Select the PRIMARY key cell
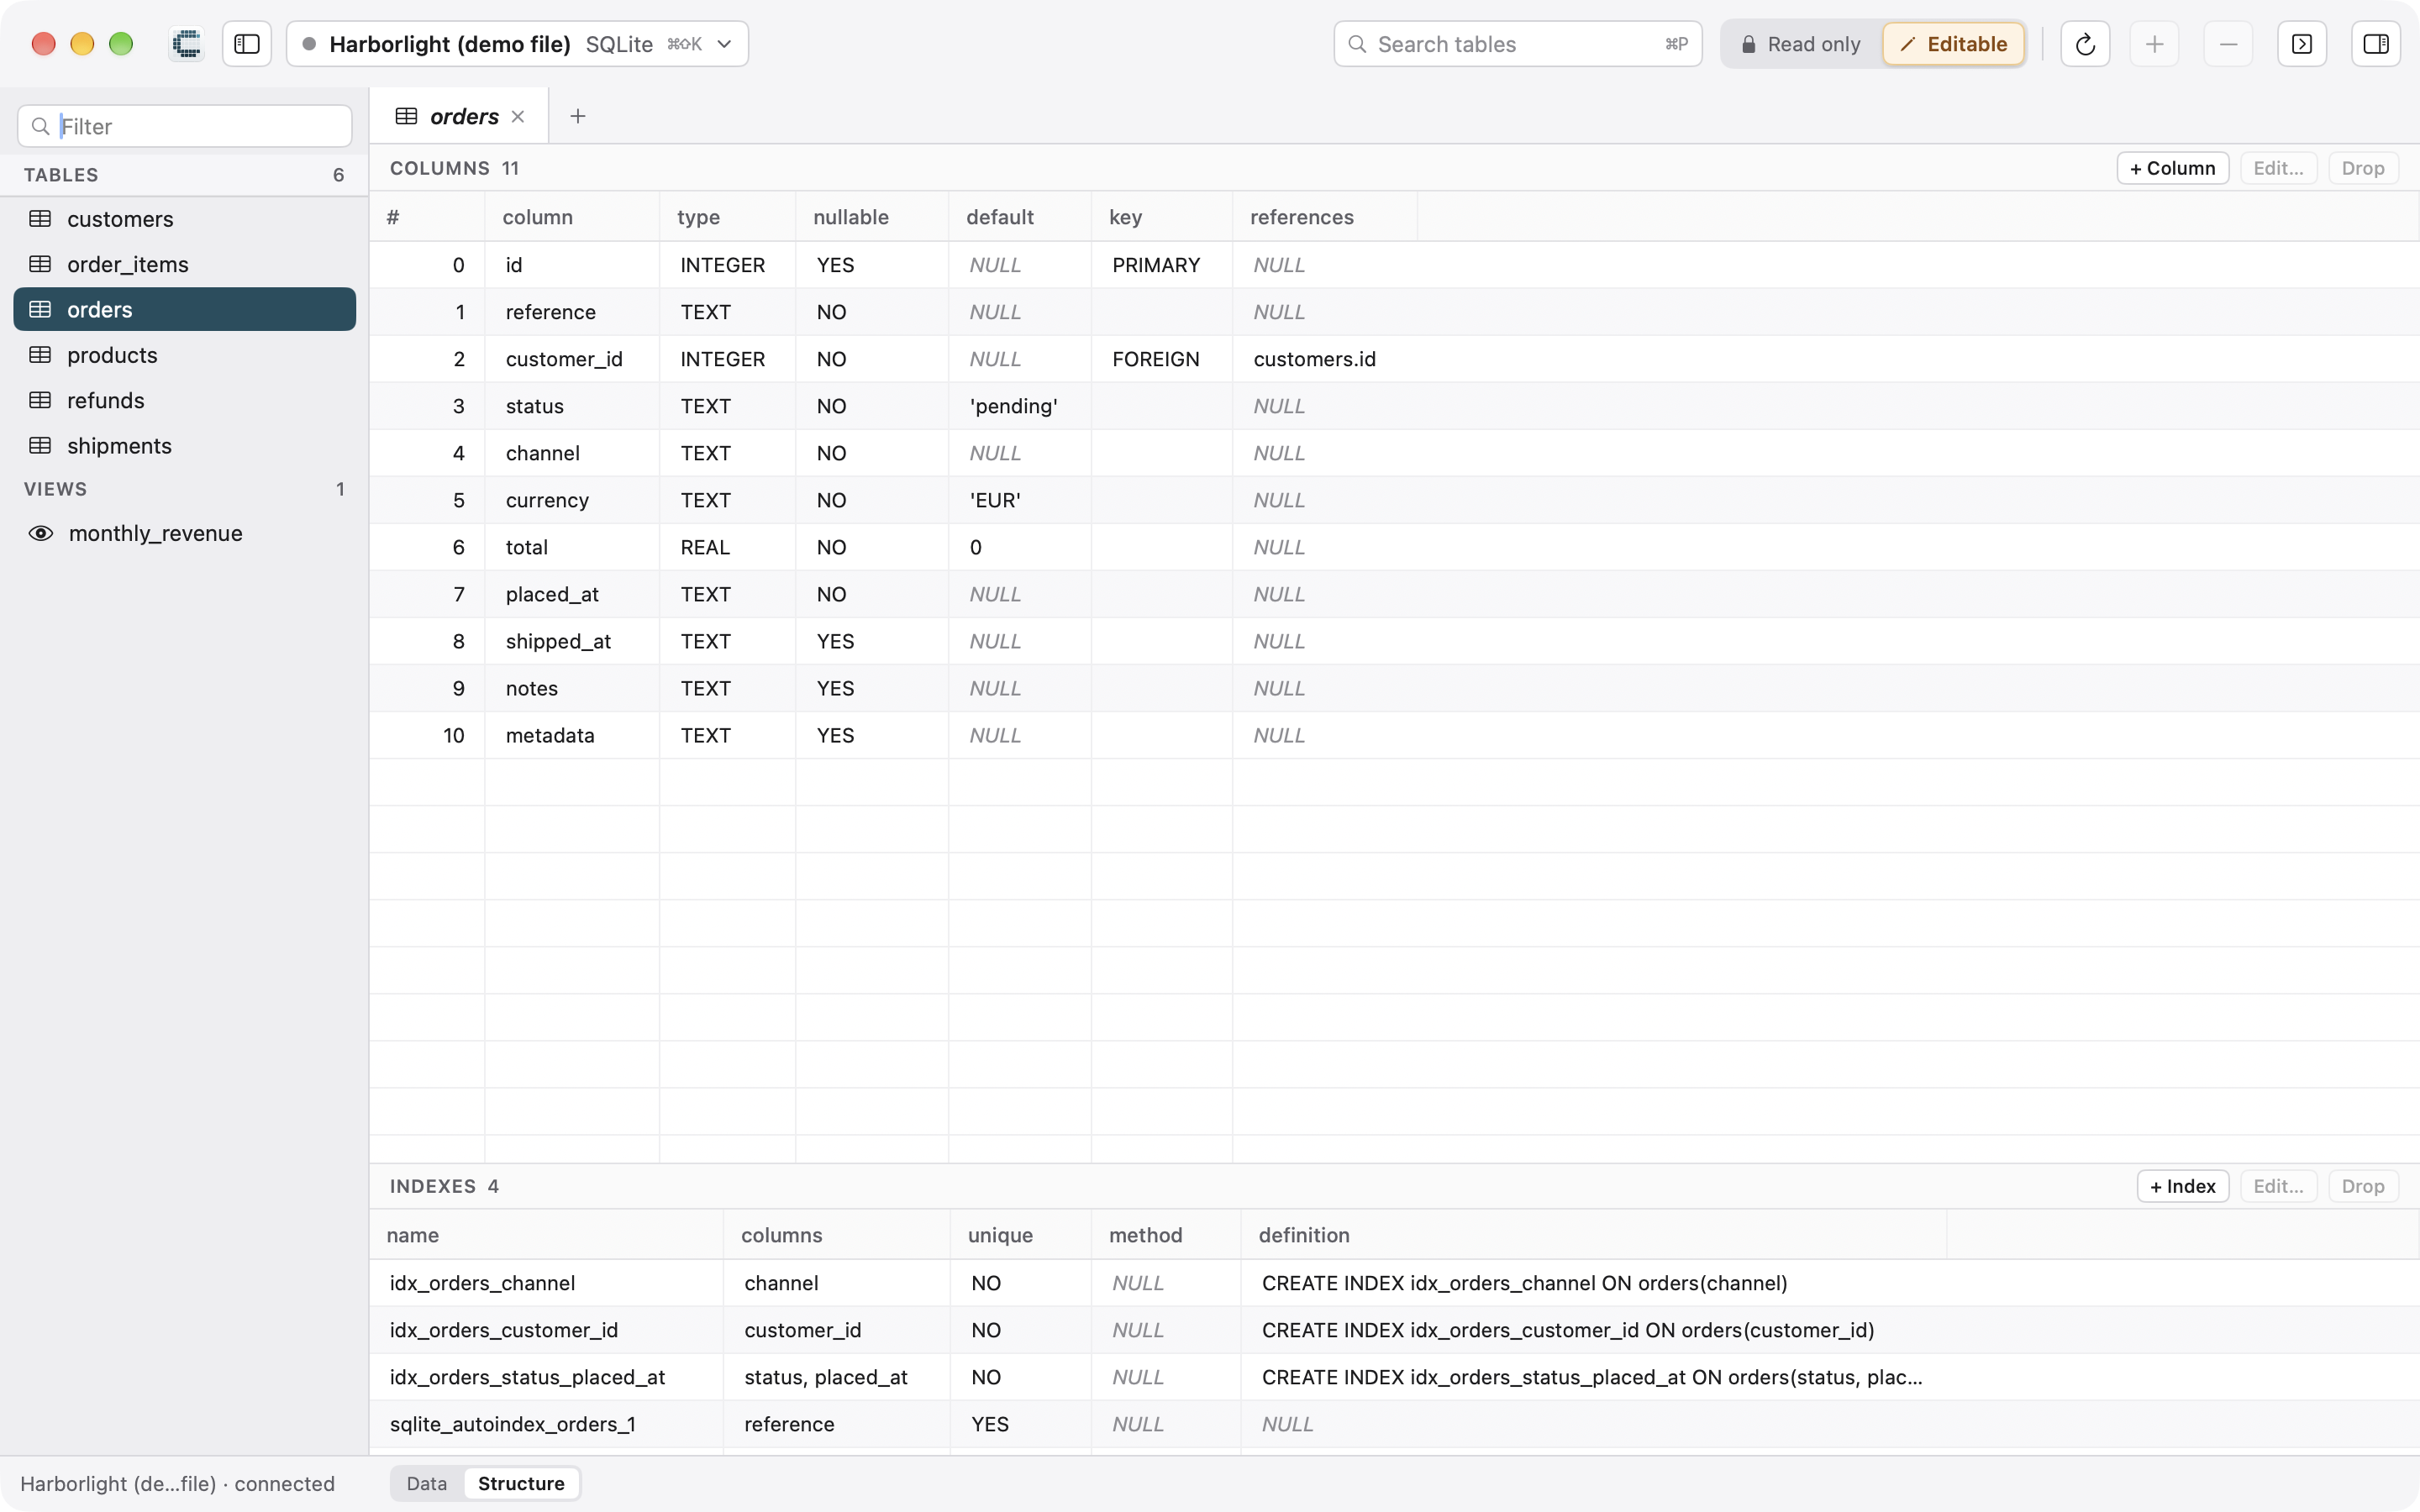2420x1512 pixels. [x=1162, y=265]
